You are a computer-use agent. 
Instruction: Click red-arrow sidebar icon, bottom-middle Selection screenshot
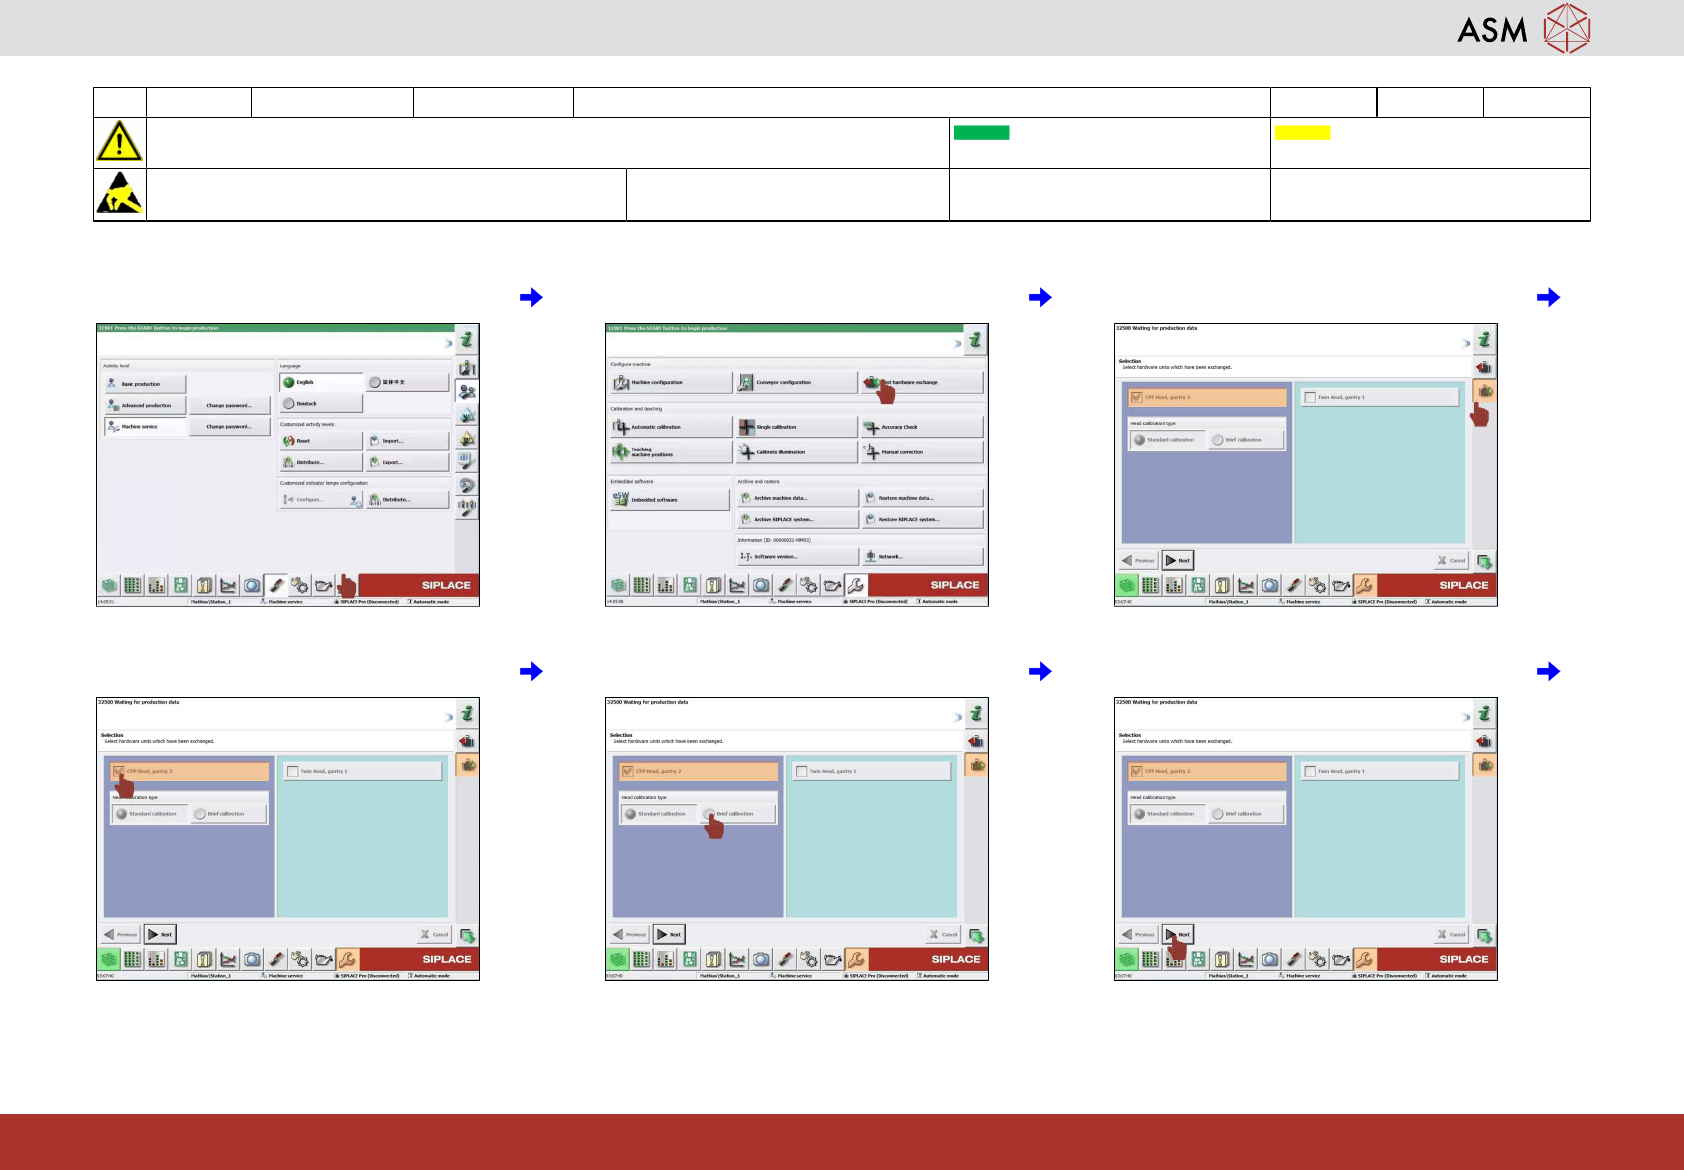(x=976, y=741)
